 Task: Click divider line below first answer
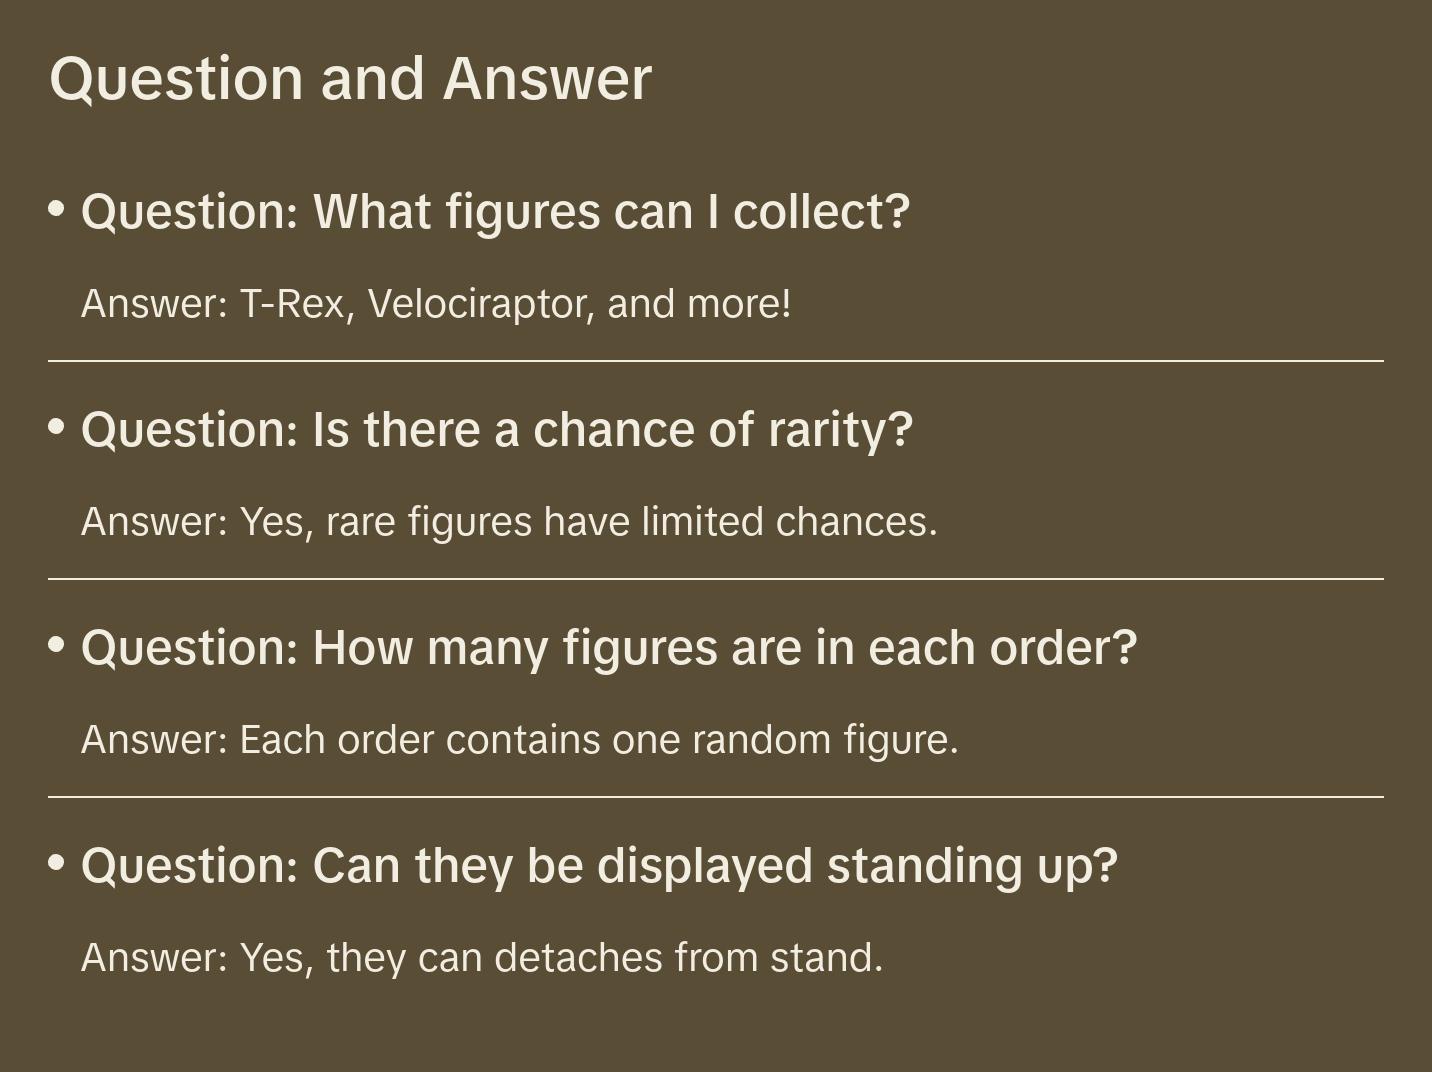(x=716, y=361)
